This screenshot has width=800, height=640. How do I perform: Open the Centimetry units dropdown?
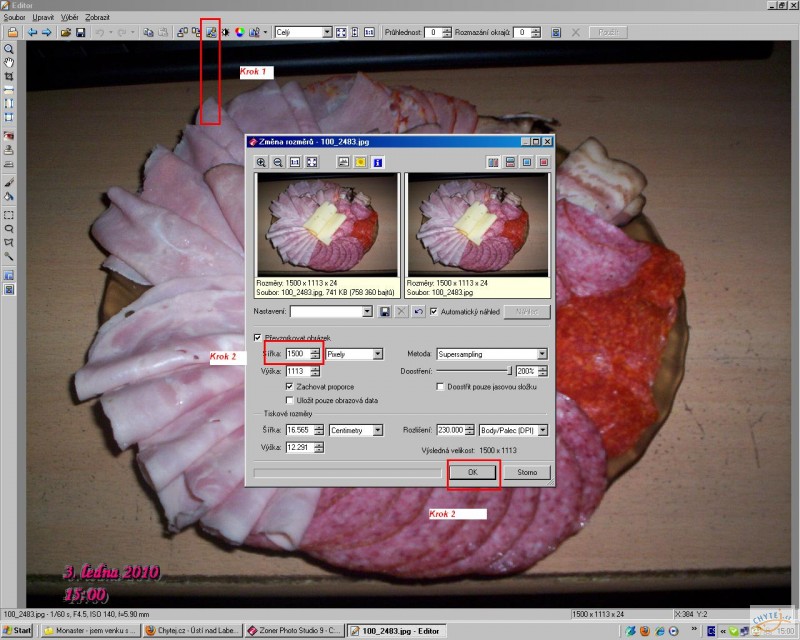(x=378, y=430)
